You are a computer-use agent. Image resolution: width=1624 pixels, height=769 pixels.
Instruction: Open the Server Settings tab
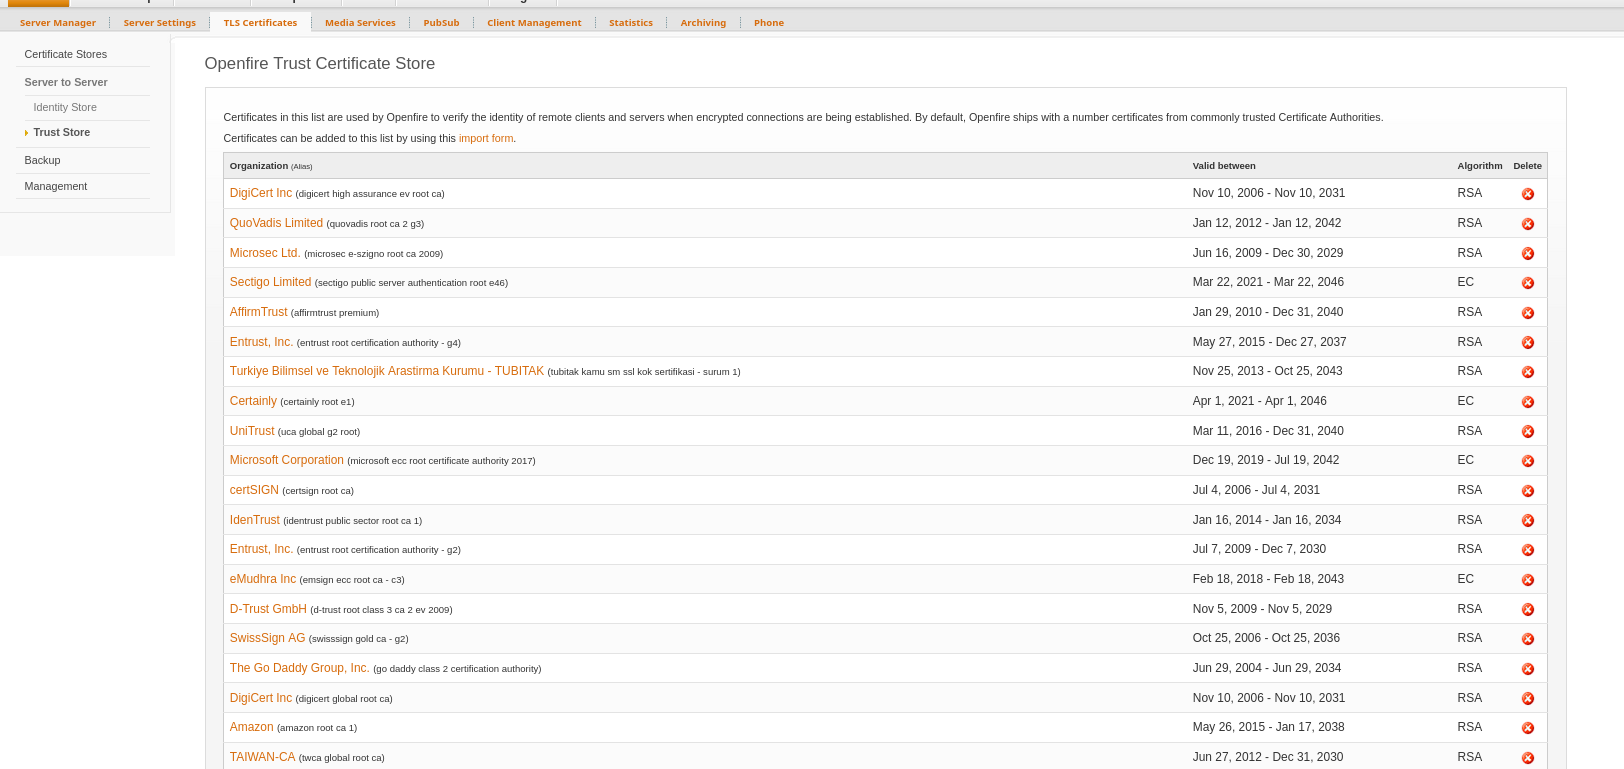[160, 23]
